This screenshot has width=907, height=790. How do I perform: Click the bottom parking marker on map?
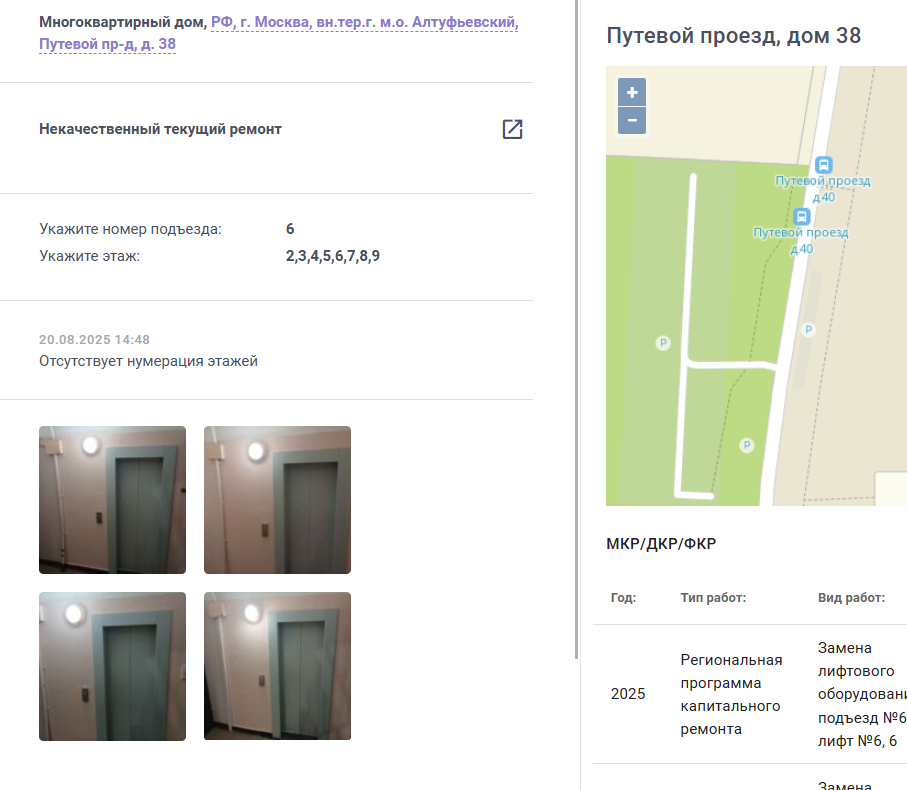tap(747, 445)
